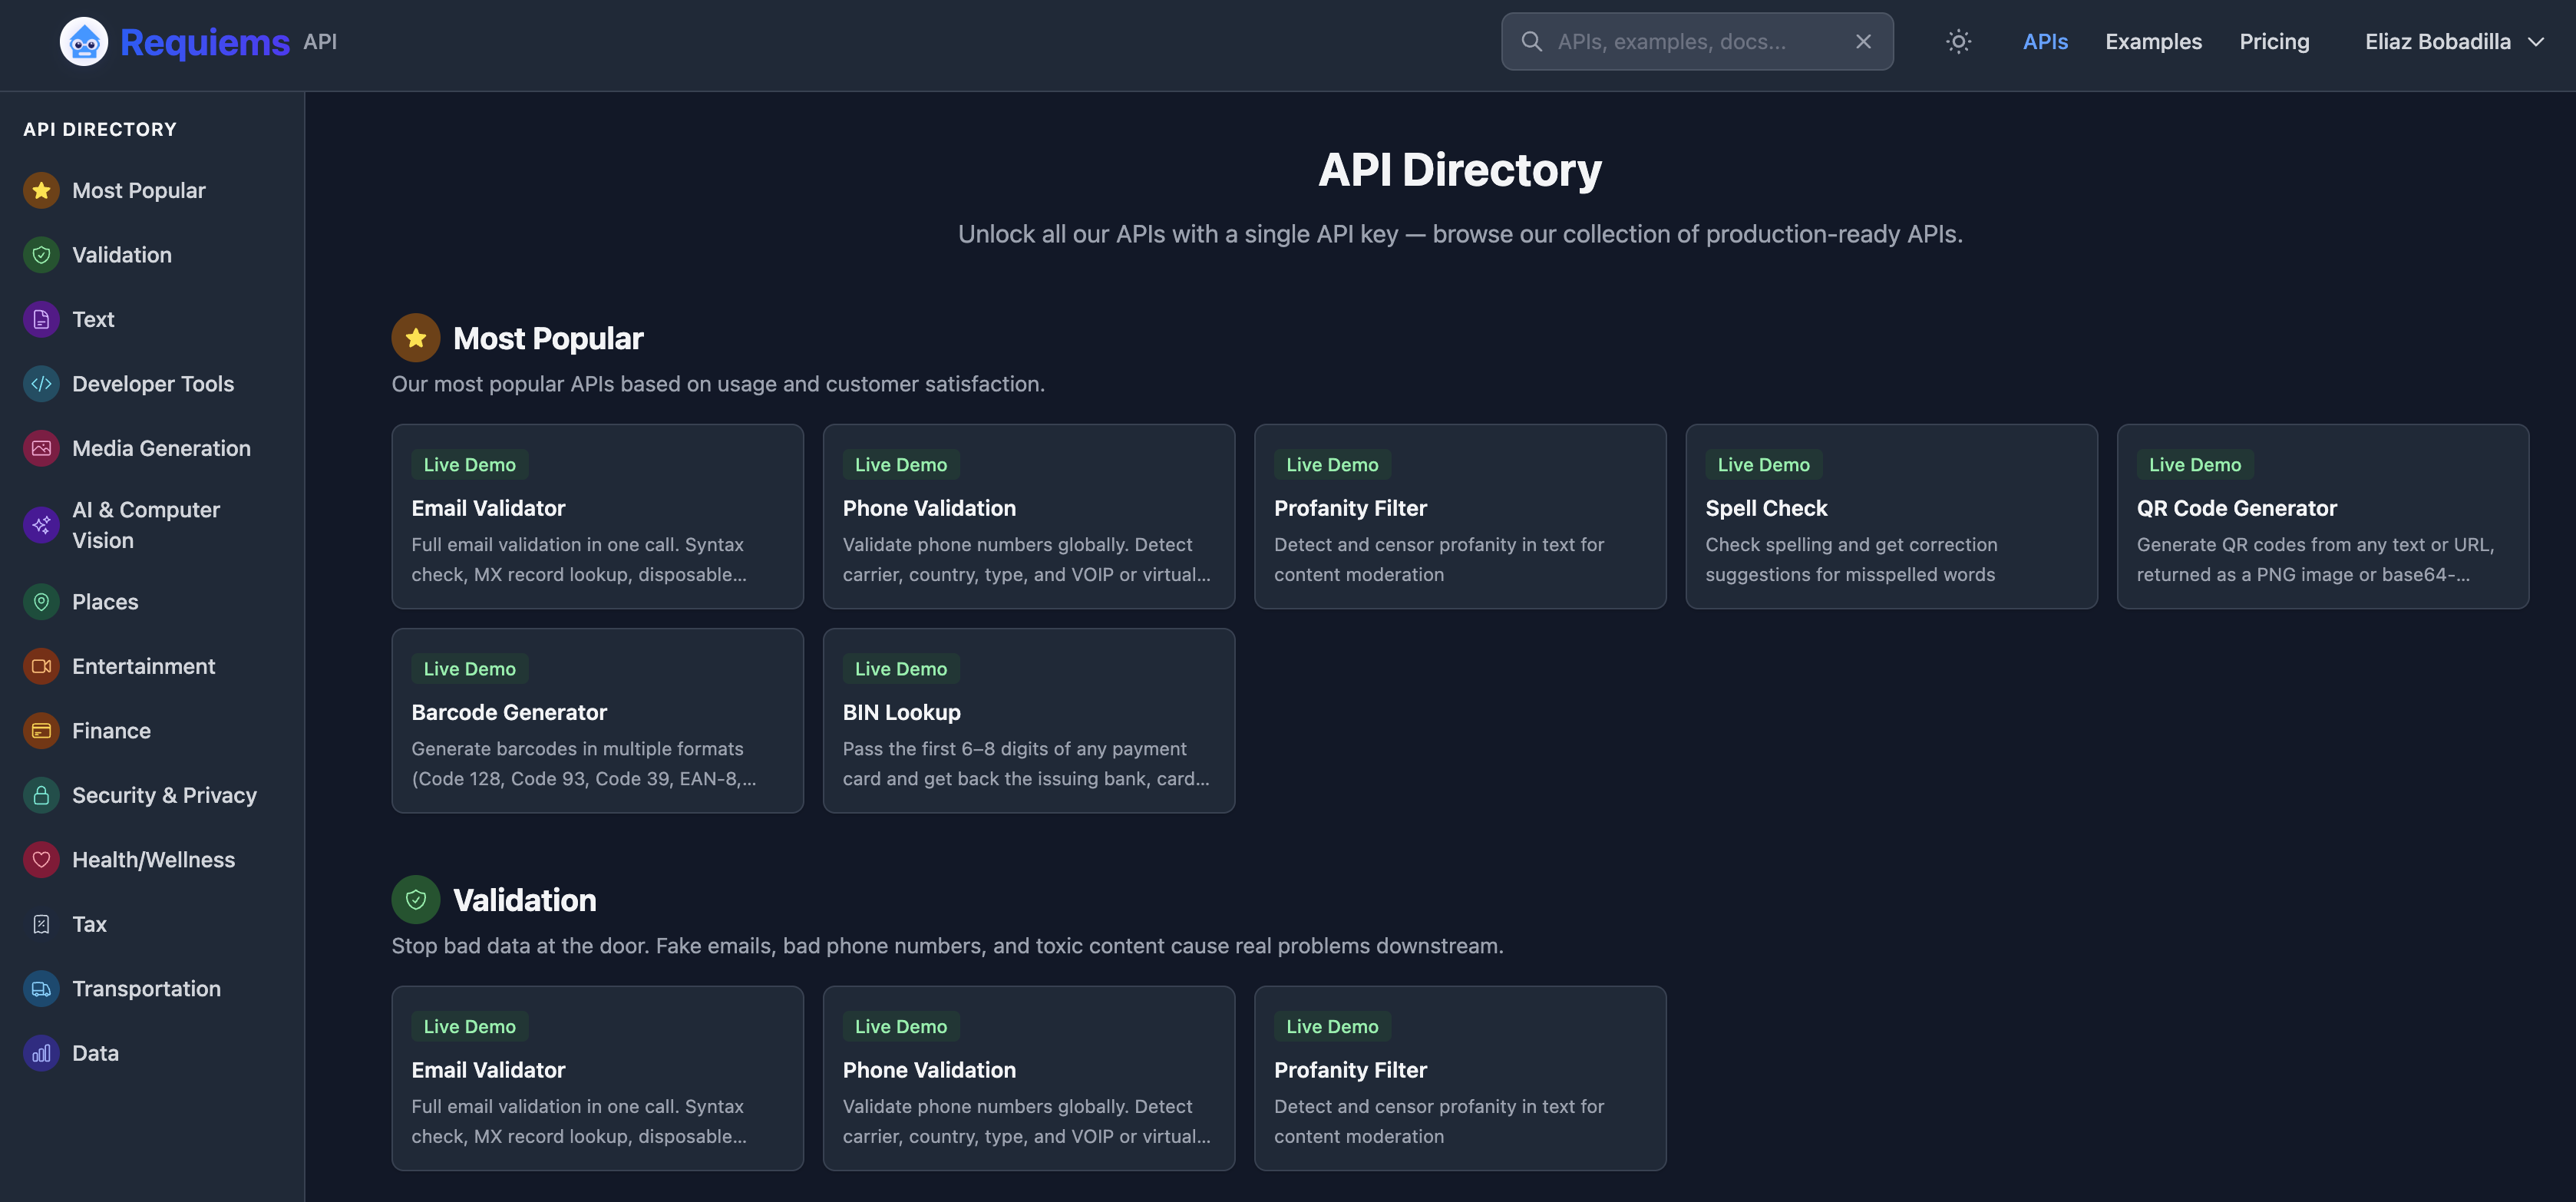
Task: Open the Pricing page
Action: [x=2275, y=41]
